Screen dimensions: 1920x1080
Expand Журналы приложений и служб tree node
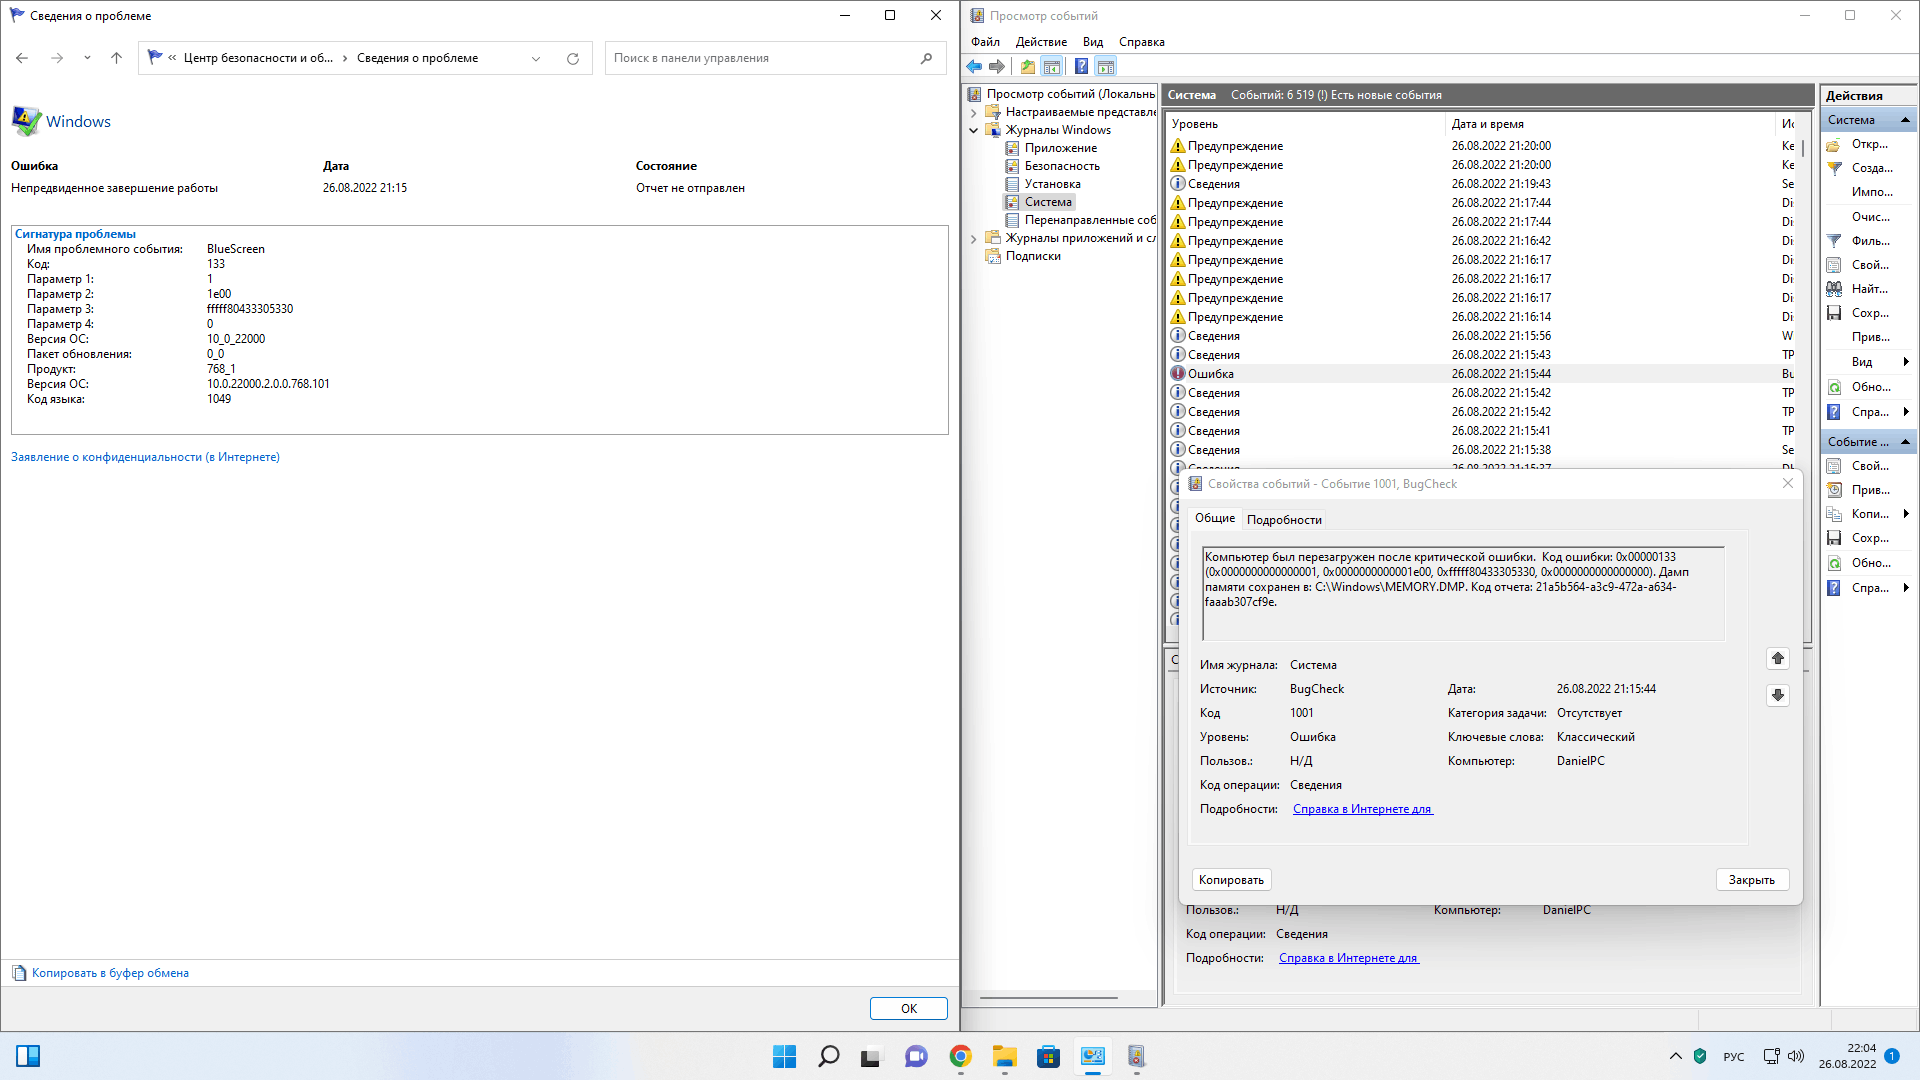pyautogui.click(x=974, y=238)
